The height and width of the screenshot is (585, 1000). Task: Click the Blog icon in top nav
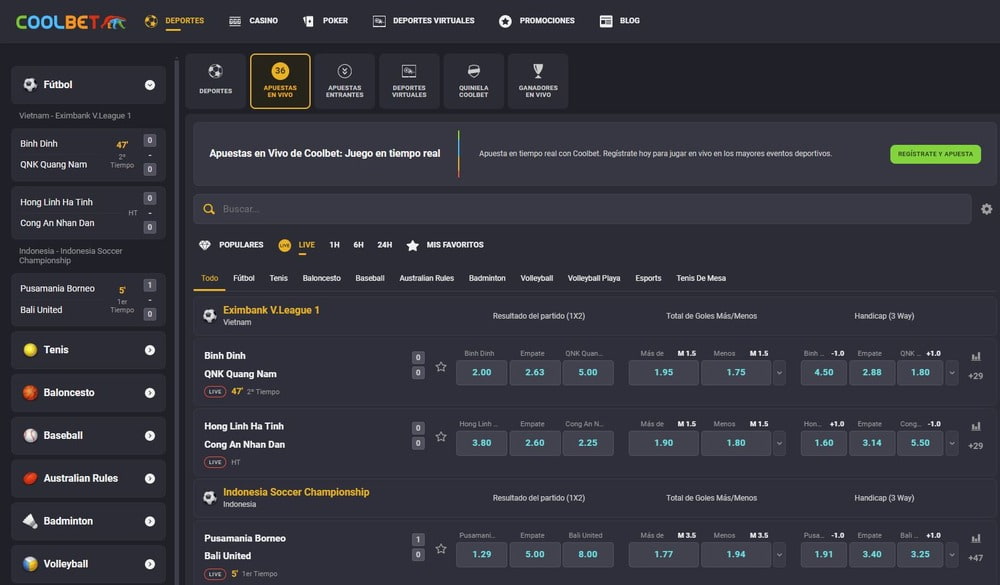(606, 21)
